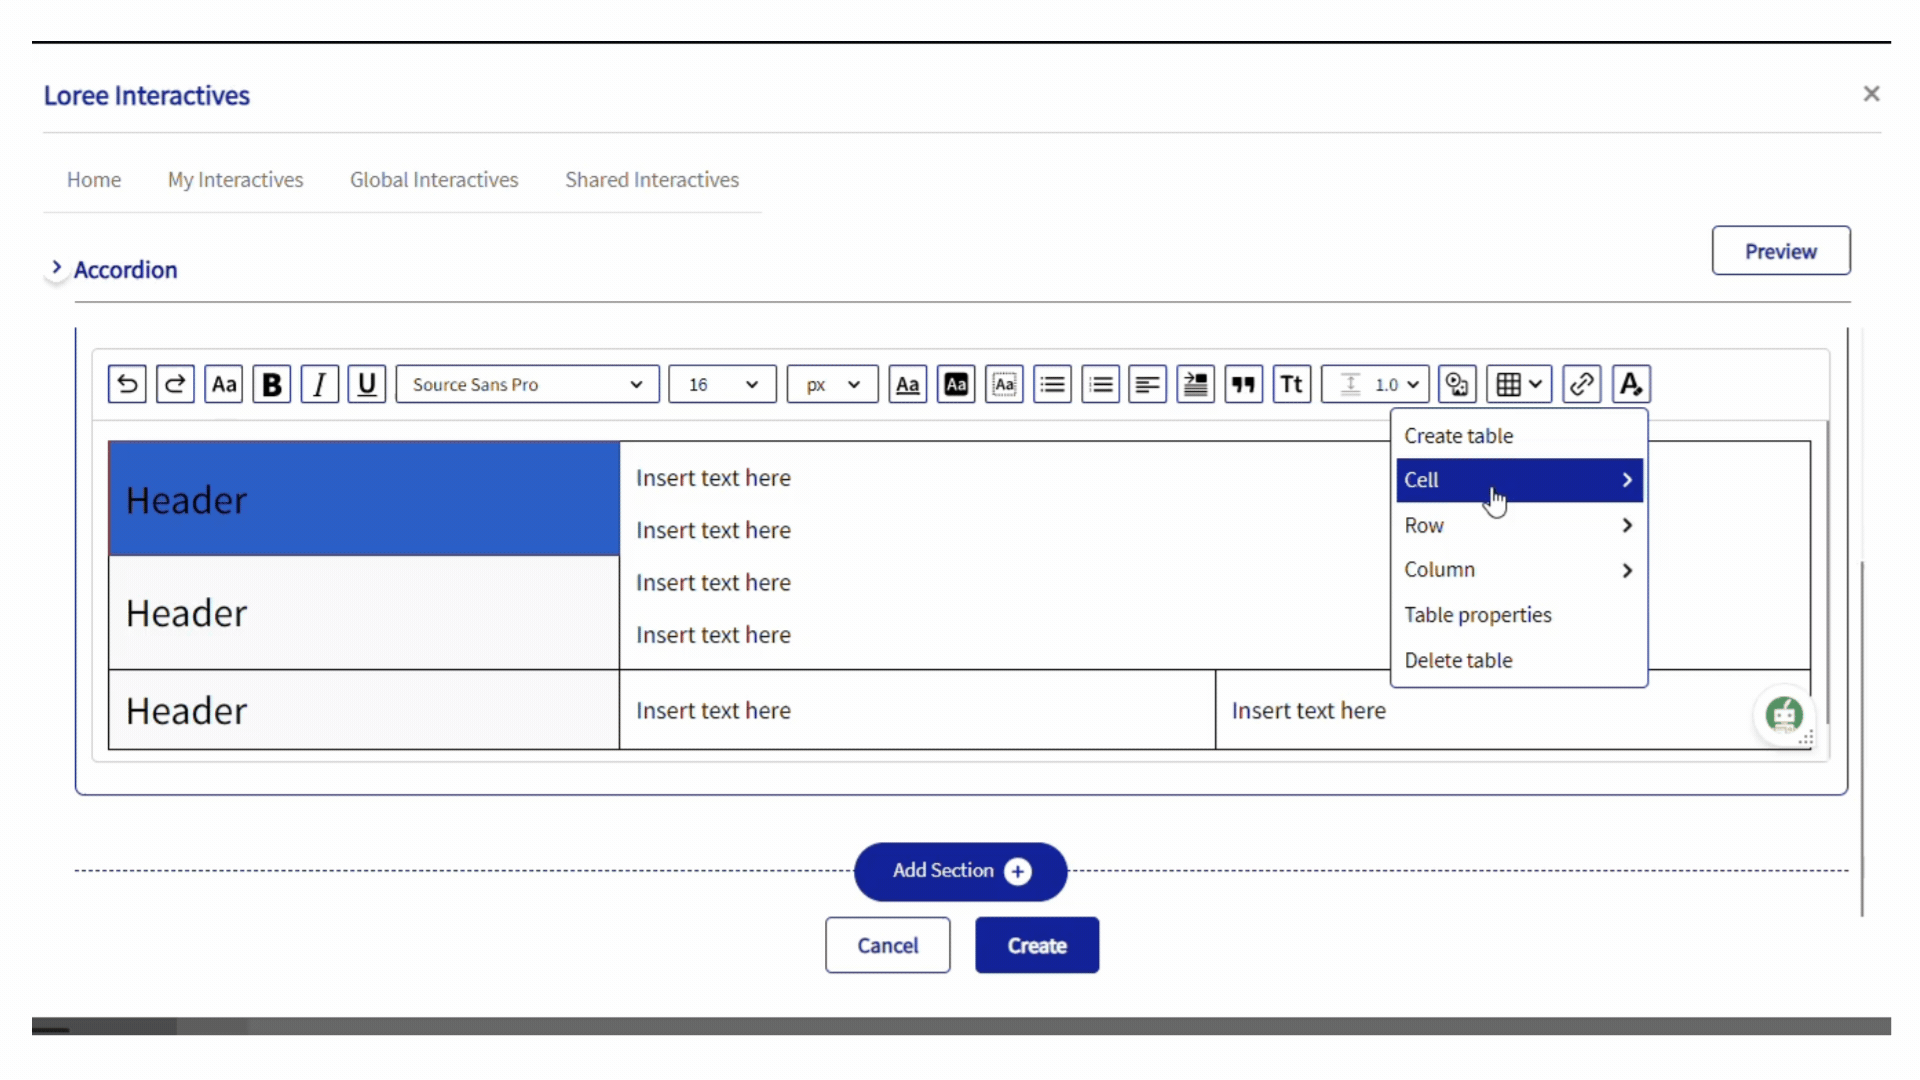Toggle underline formatting
The image size is (1920, 1080).
367,384
